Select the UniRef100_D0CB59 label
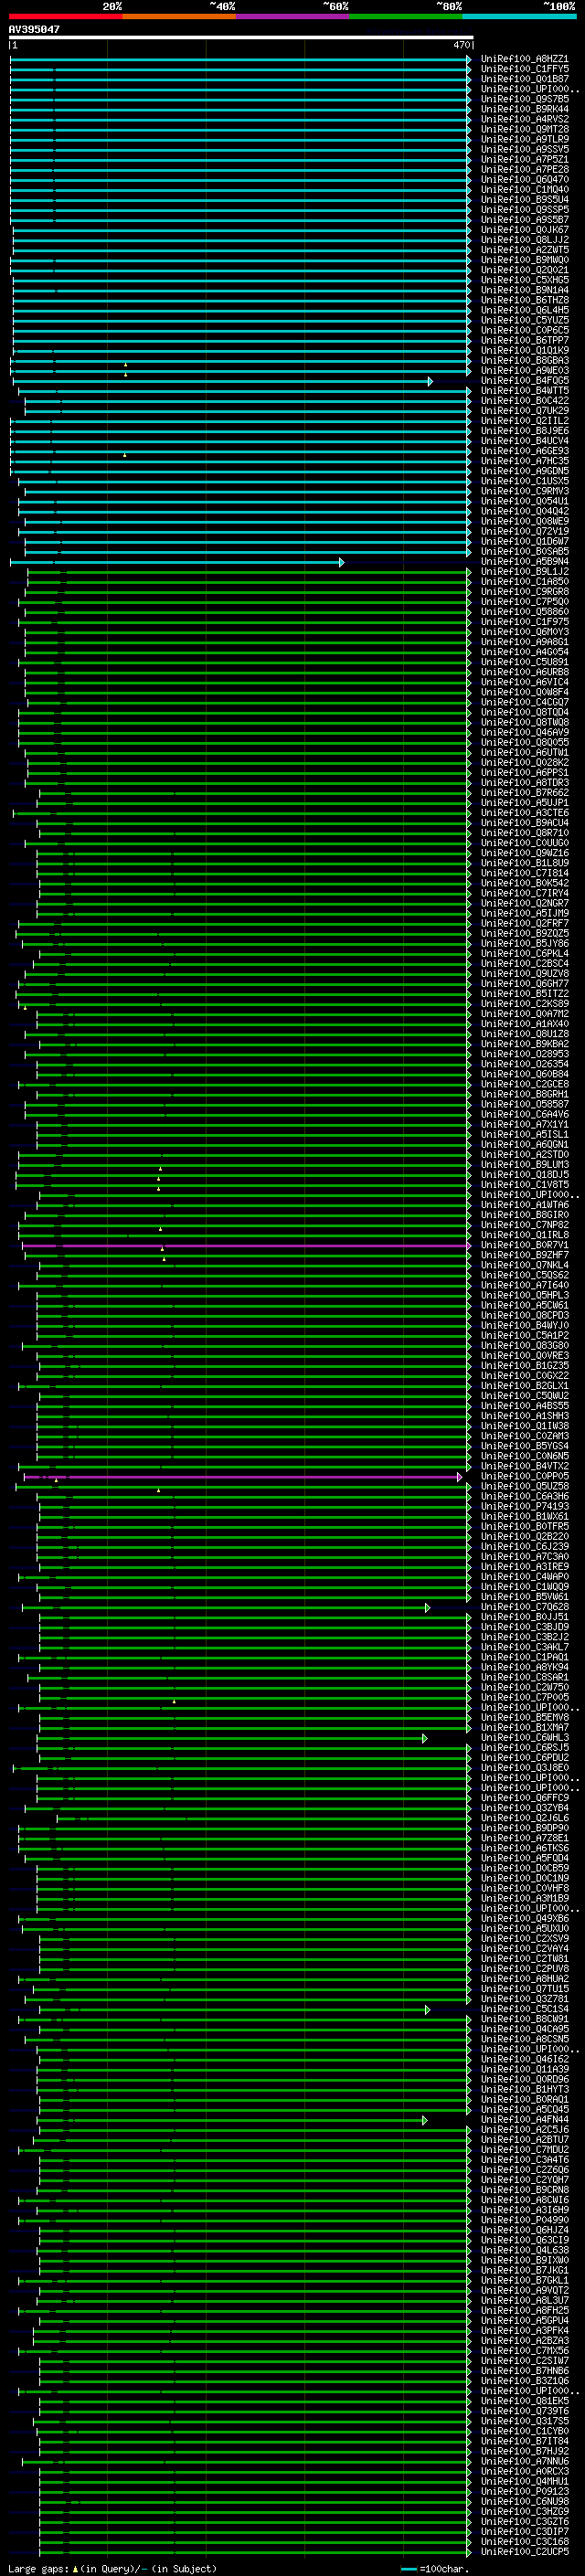 coord(524,1869)
